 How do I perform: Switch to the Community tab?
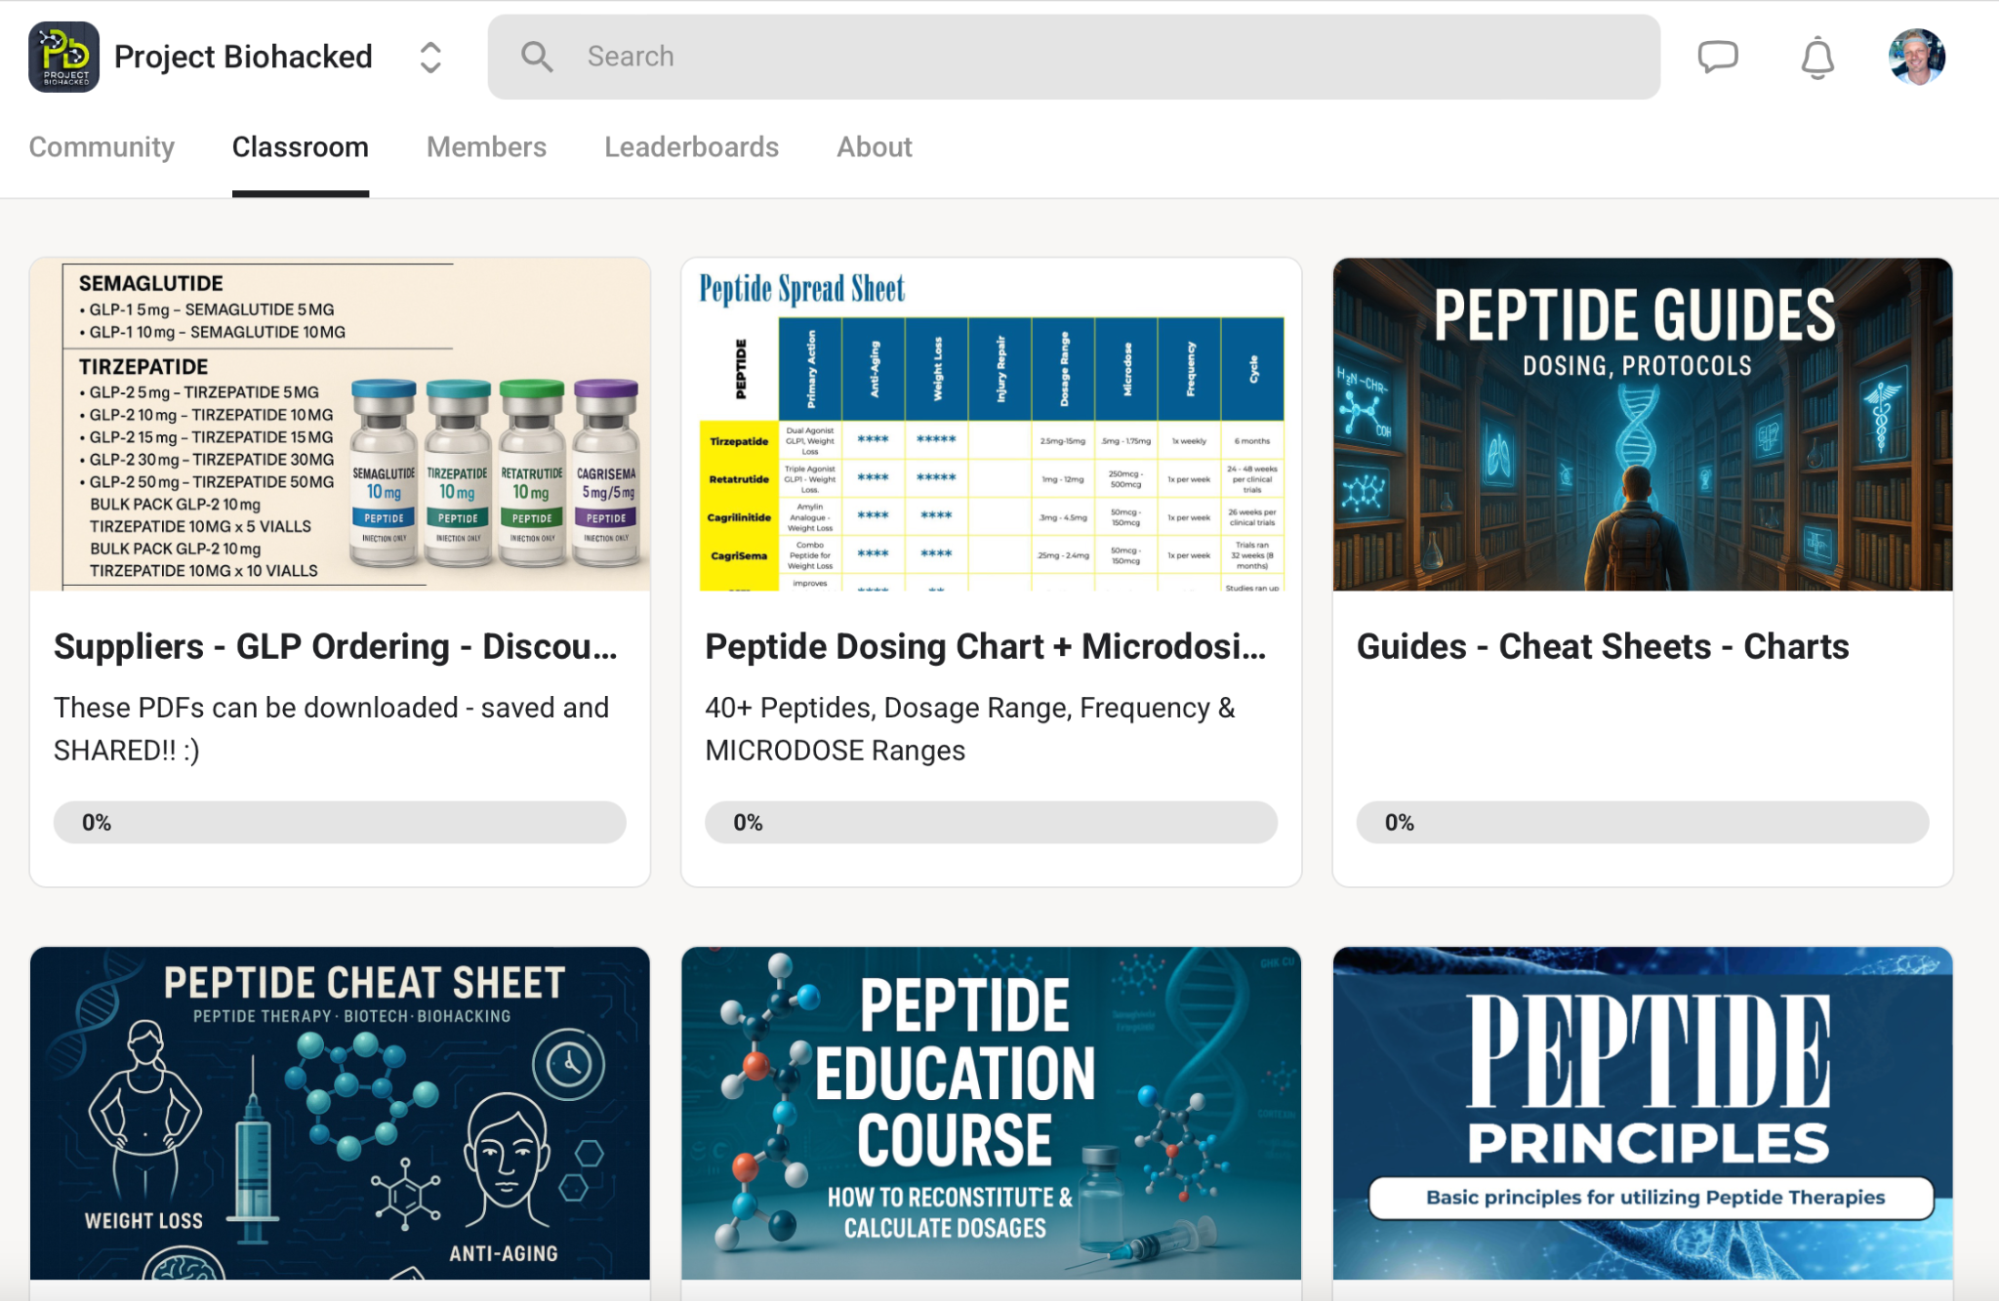[x=102, y=147]
